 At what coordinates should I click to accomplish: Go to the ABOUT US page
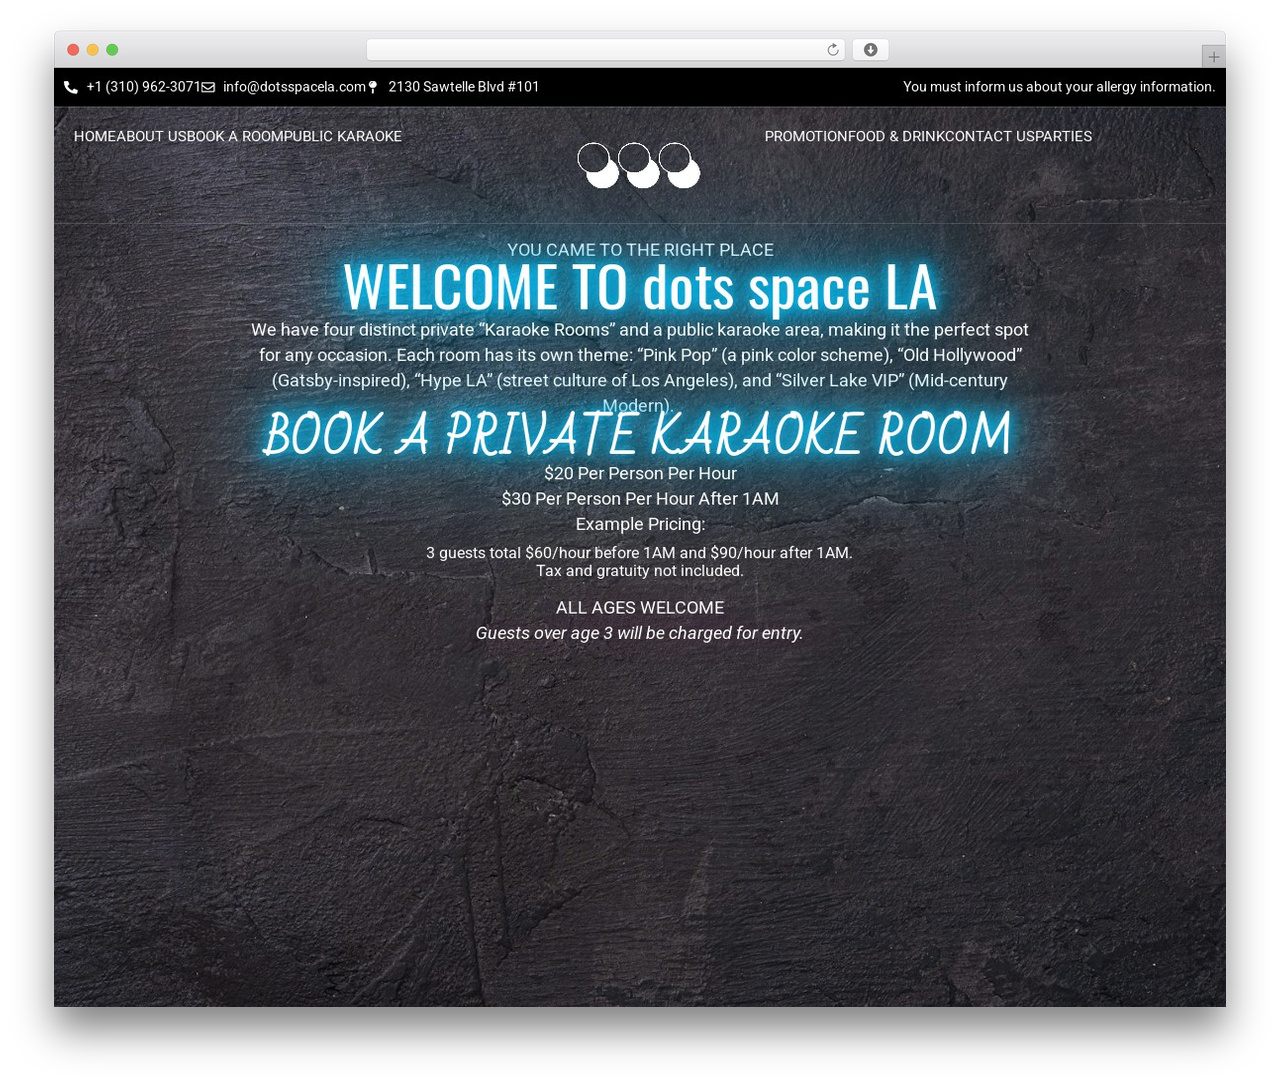coord(153,136)
